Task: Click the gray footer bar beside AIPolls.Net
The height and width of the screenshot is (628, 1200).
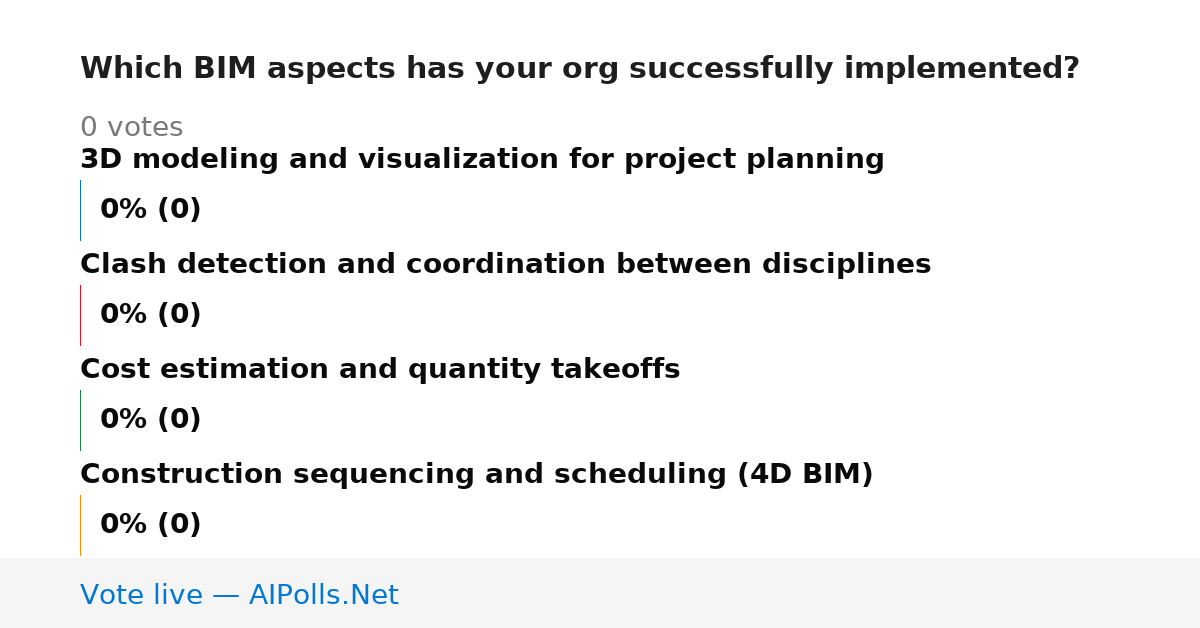Action: (x=800, y=593)
